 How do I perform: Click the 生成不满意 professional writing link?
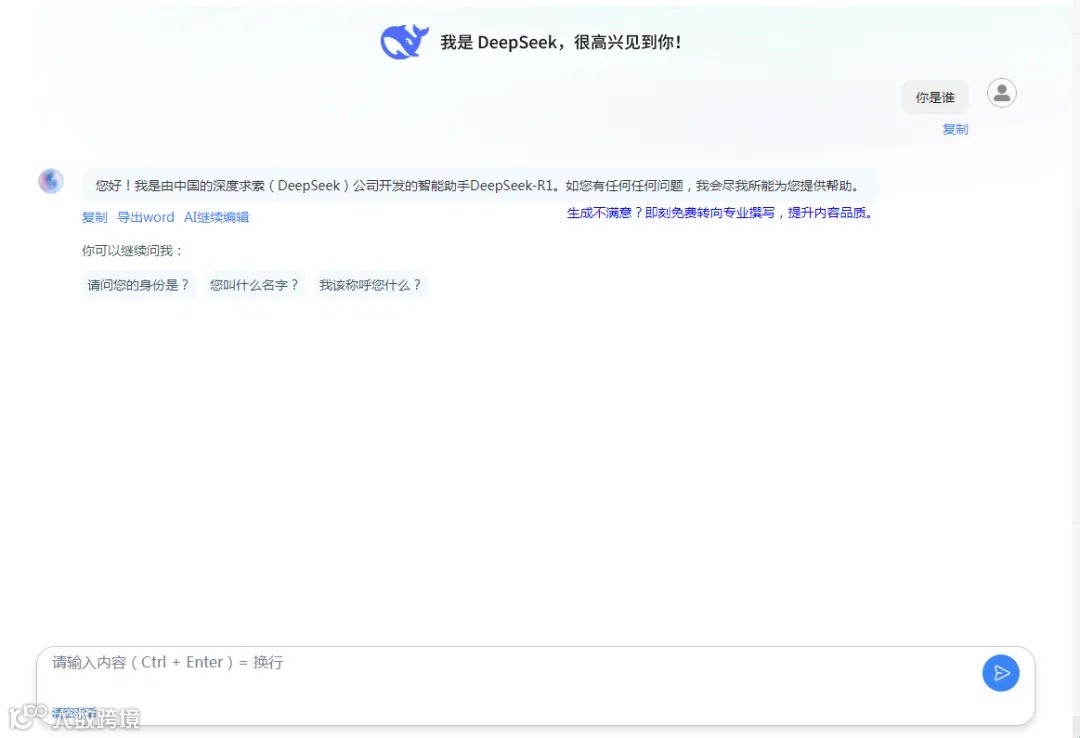(720, 213)
